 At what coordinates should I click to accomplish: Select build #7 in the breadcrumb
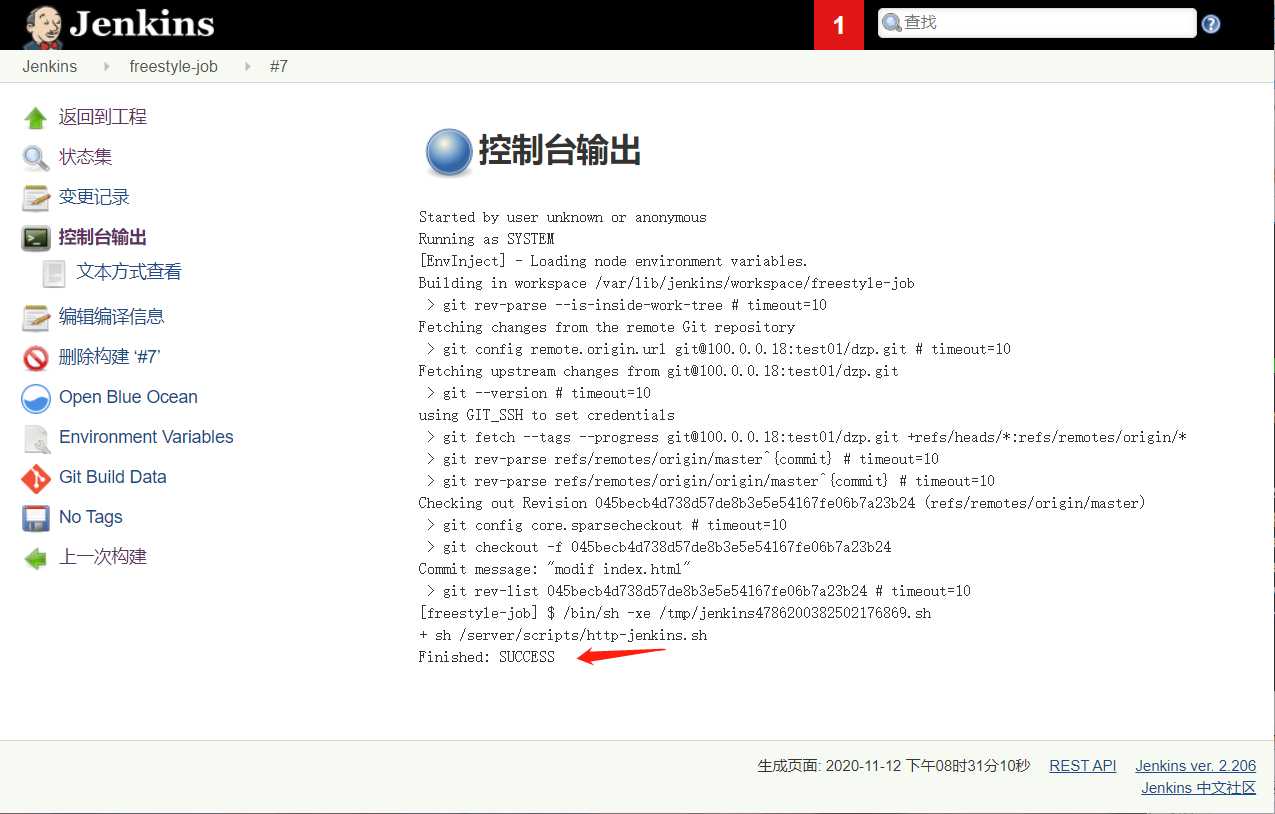point(279,66)
